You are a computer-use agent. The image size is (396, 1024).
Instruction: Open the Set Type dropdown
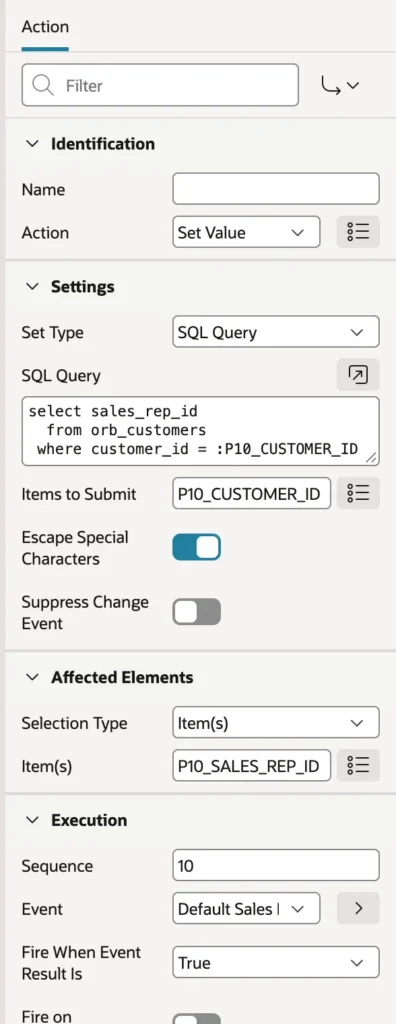(276, 332)
